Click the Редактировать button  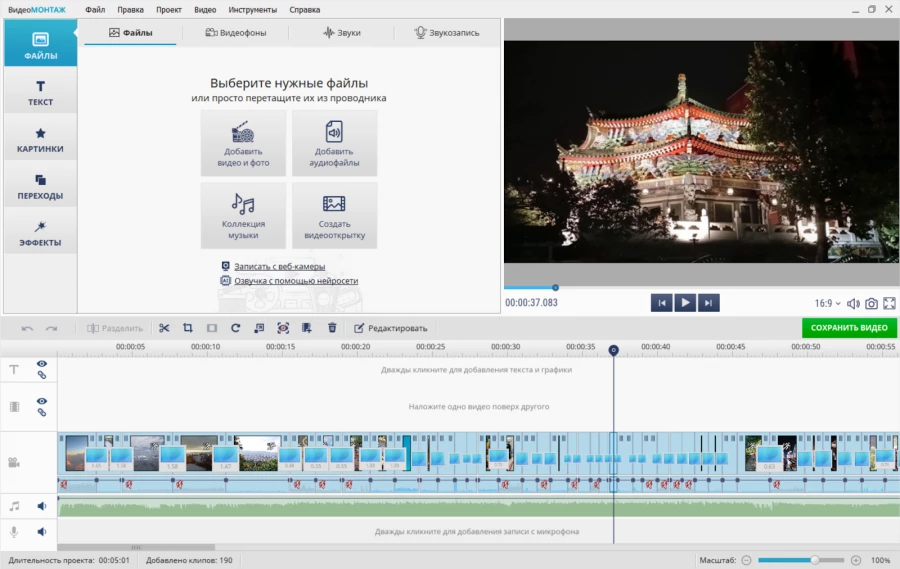coord(391,328)
